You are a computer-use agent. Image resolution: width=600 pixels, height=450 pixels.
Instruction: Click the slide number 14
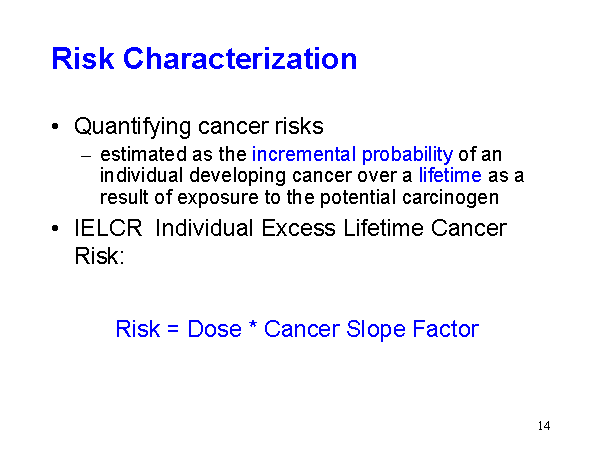click(x=543, y=426)
